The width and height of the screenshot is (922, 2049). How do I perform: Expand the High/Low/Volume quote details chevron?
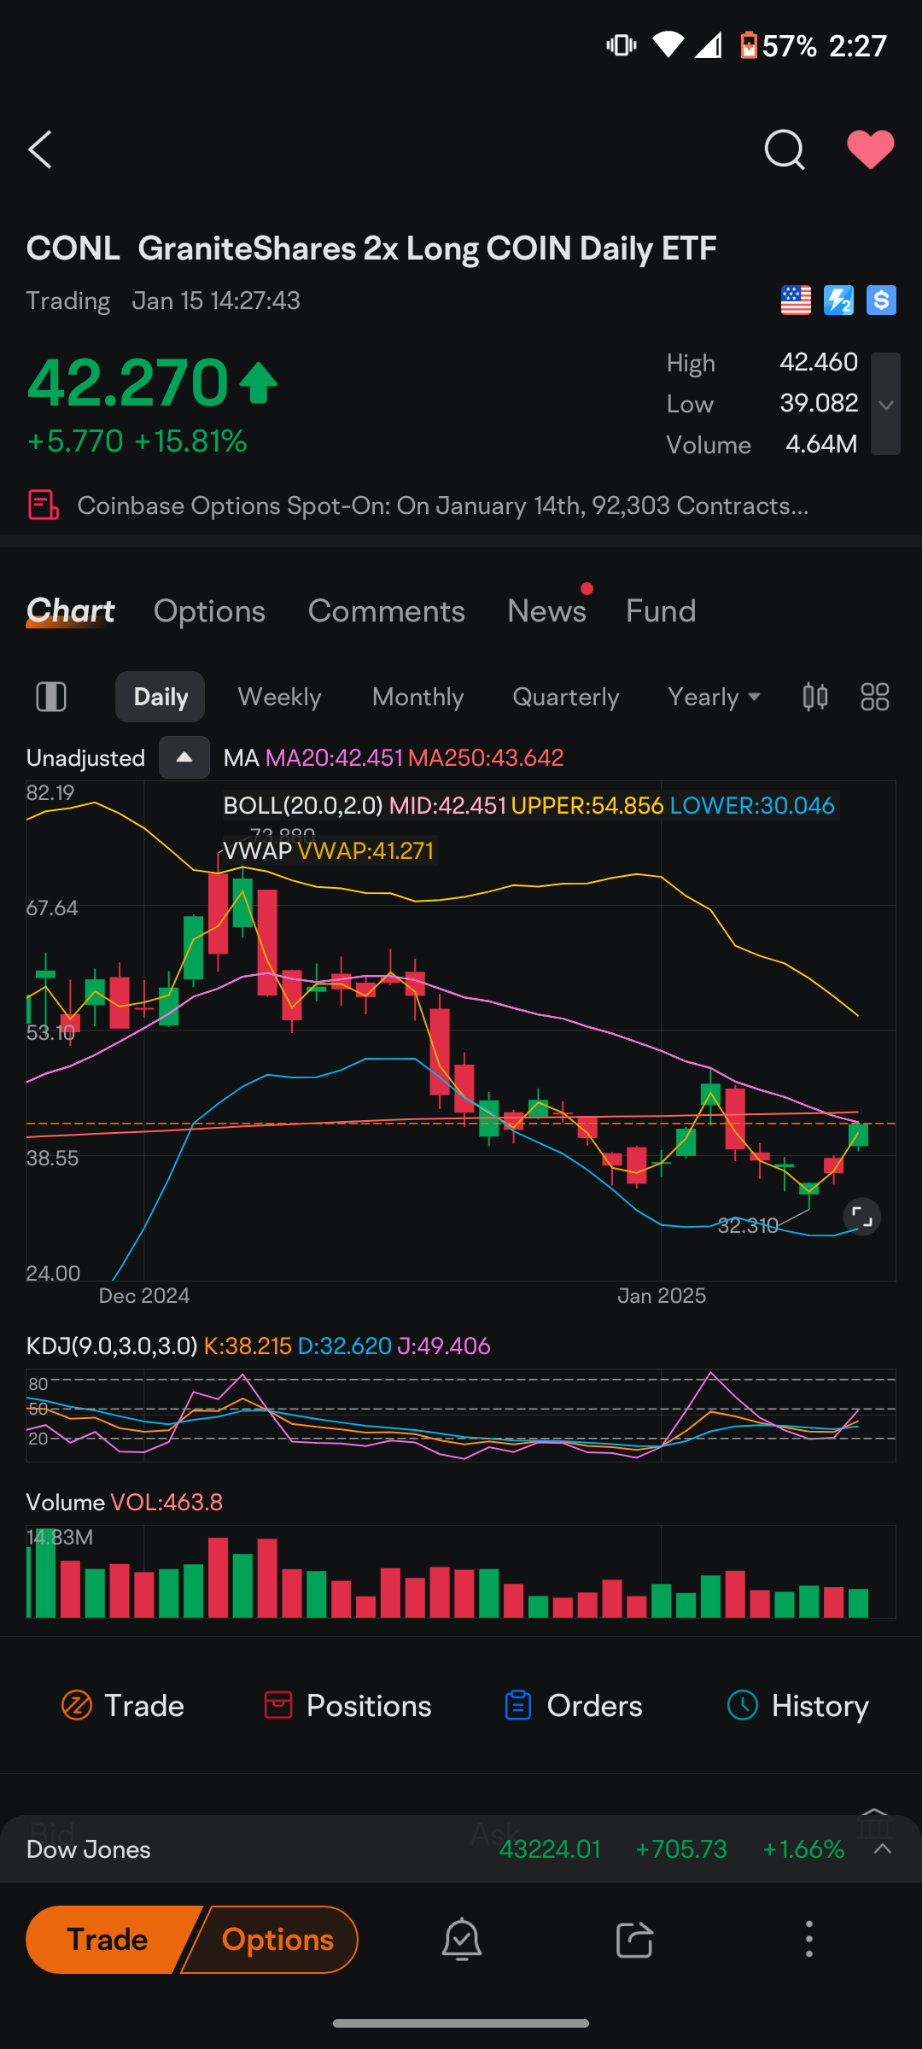[886, 404]
